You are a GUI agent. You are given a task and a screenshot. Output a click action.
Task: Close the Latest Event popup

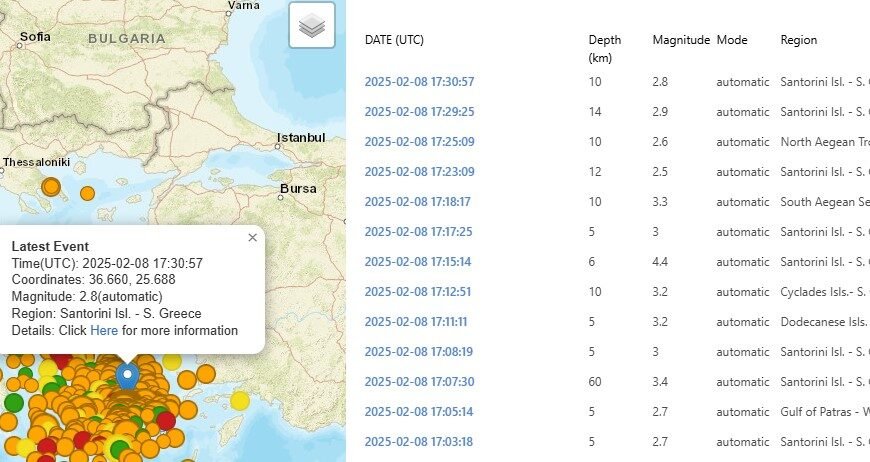tap(252, 238)
